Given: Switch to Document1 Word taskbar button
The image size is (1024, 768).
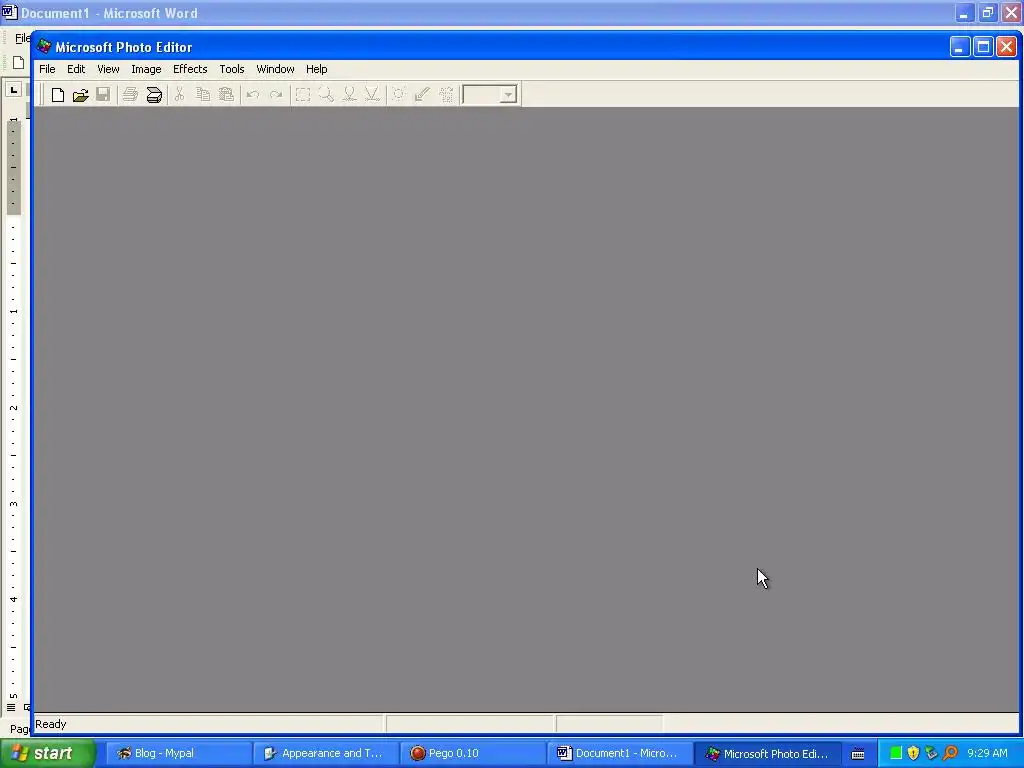Looking at the screenshot, I should (620, 754).
